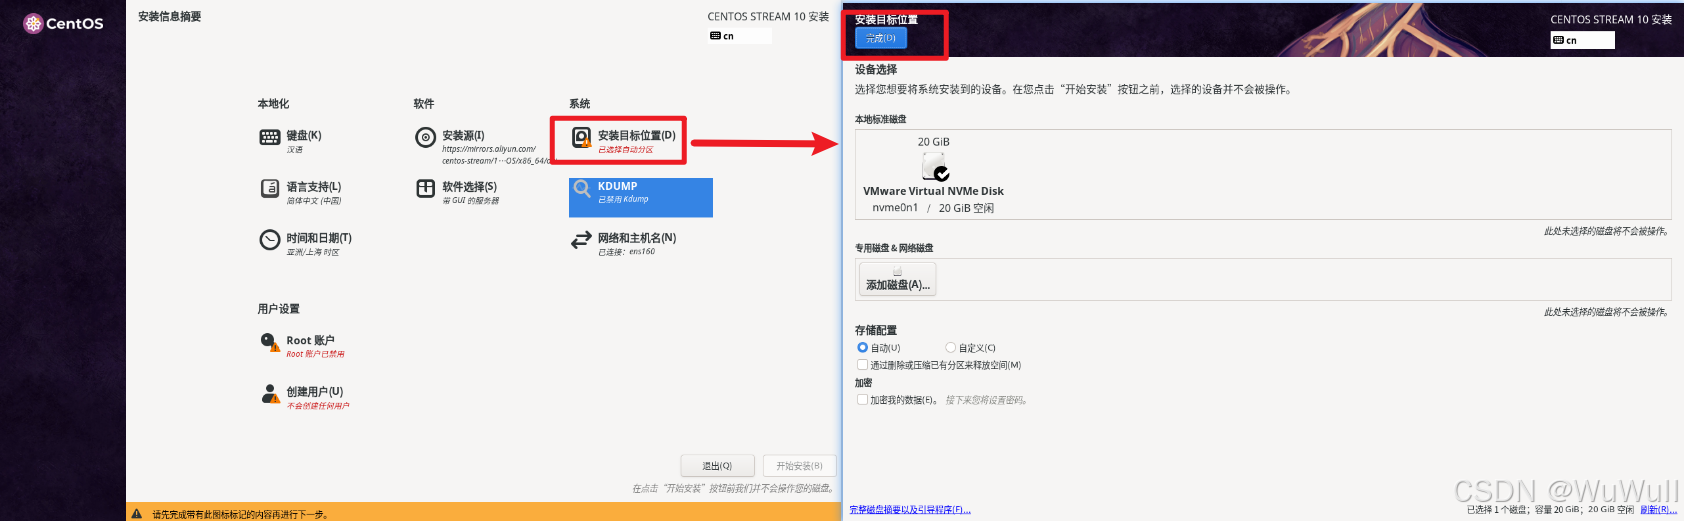Click the 刷新(R) refresh link
1684x521 pixels.
point(1659,510)
